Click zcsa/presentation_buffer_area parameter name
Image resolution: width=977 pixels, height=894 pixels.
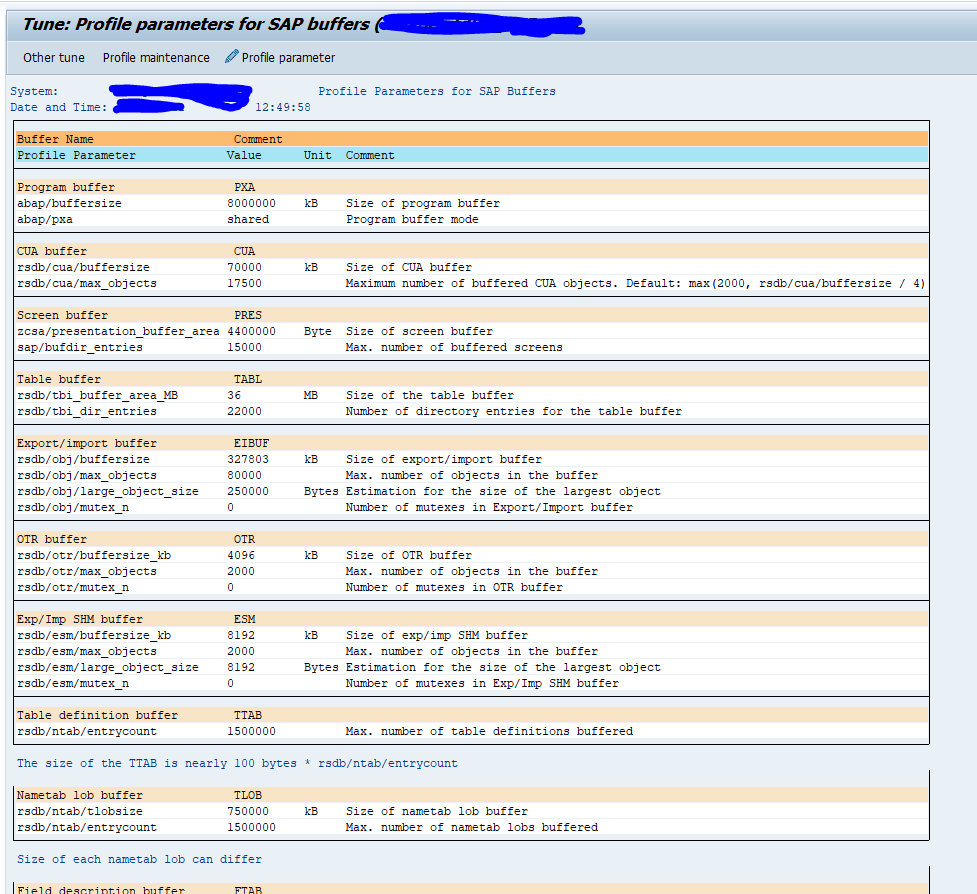118,331
